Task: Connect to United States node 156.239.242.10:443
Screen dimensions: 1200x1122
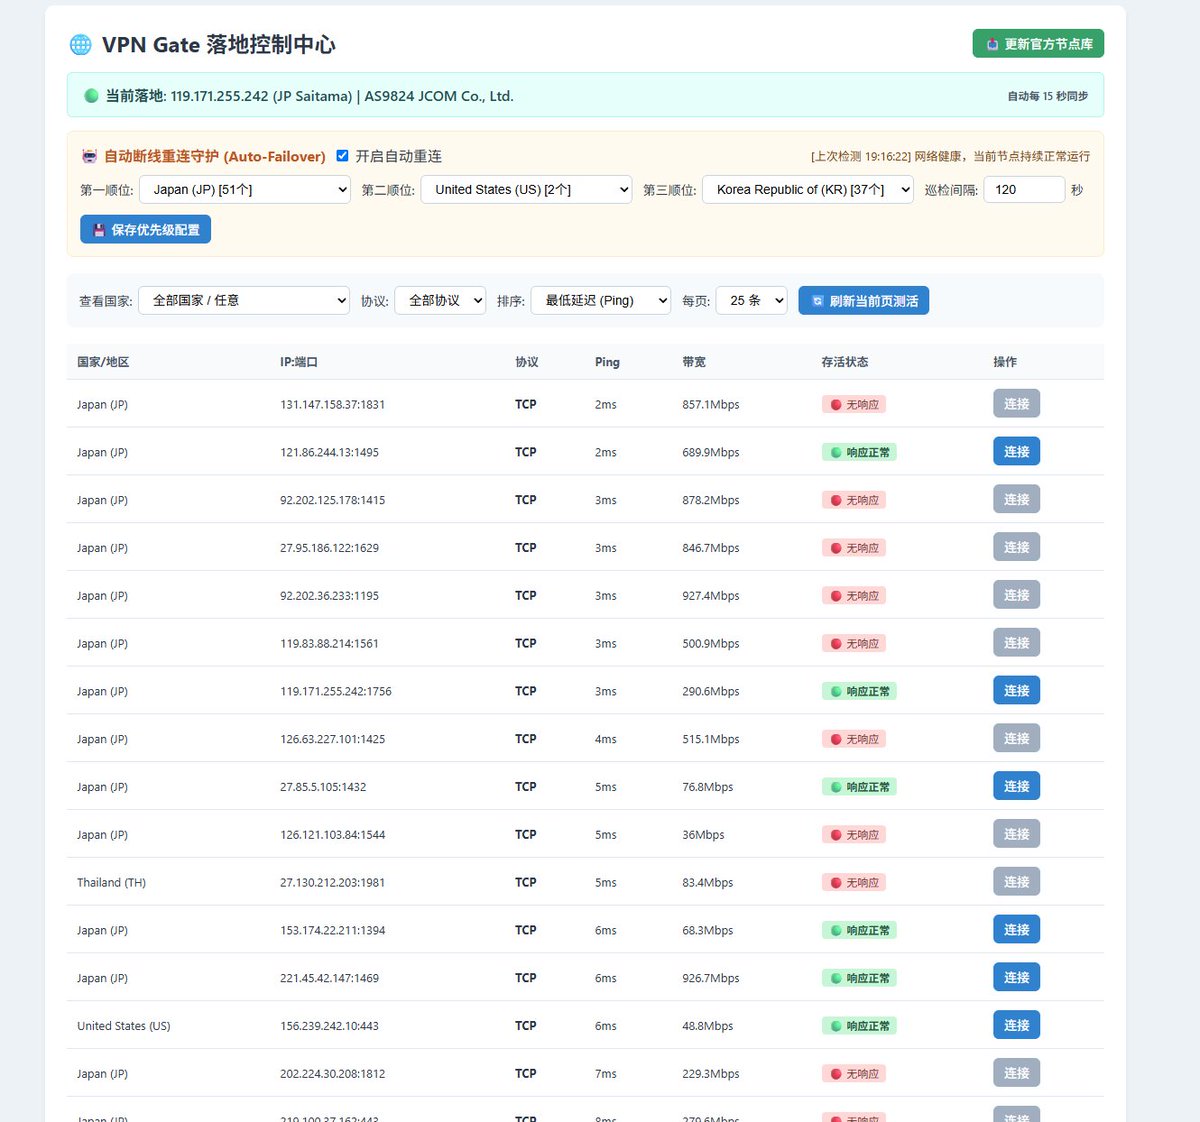Action: tap(1016, 1025)
